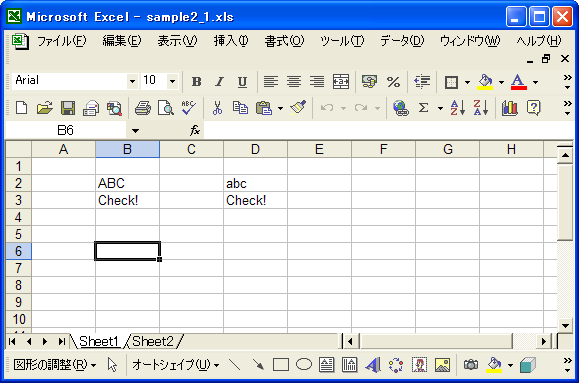Toggle underline formatting
Viewport: 579px width, 383px height.
coord(242,82)
